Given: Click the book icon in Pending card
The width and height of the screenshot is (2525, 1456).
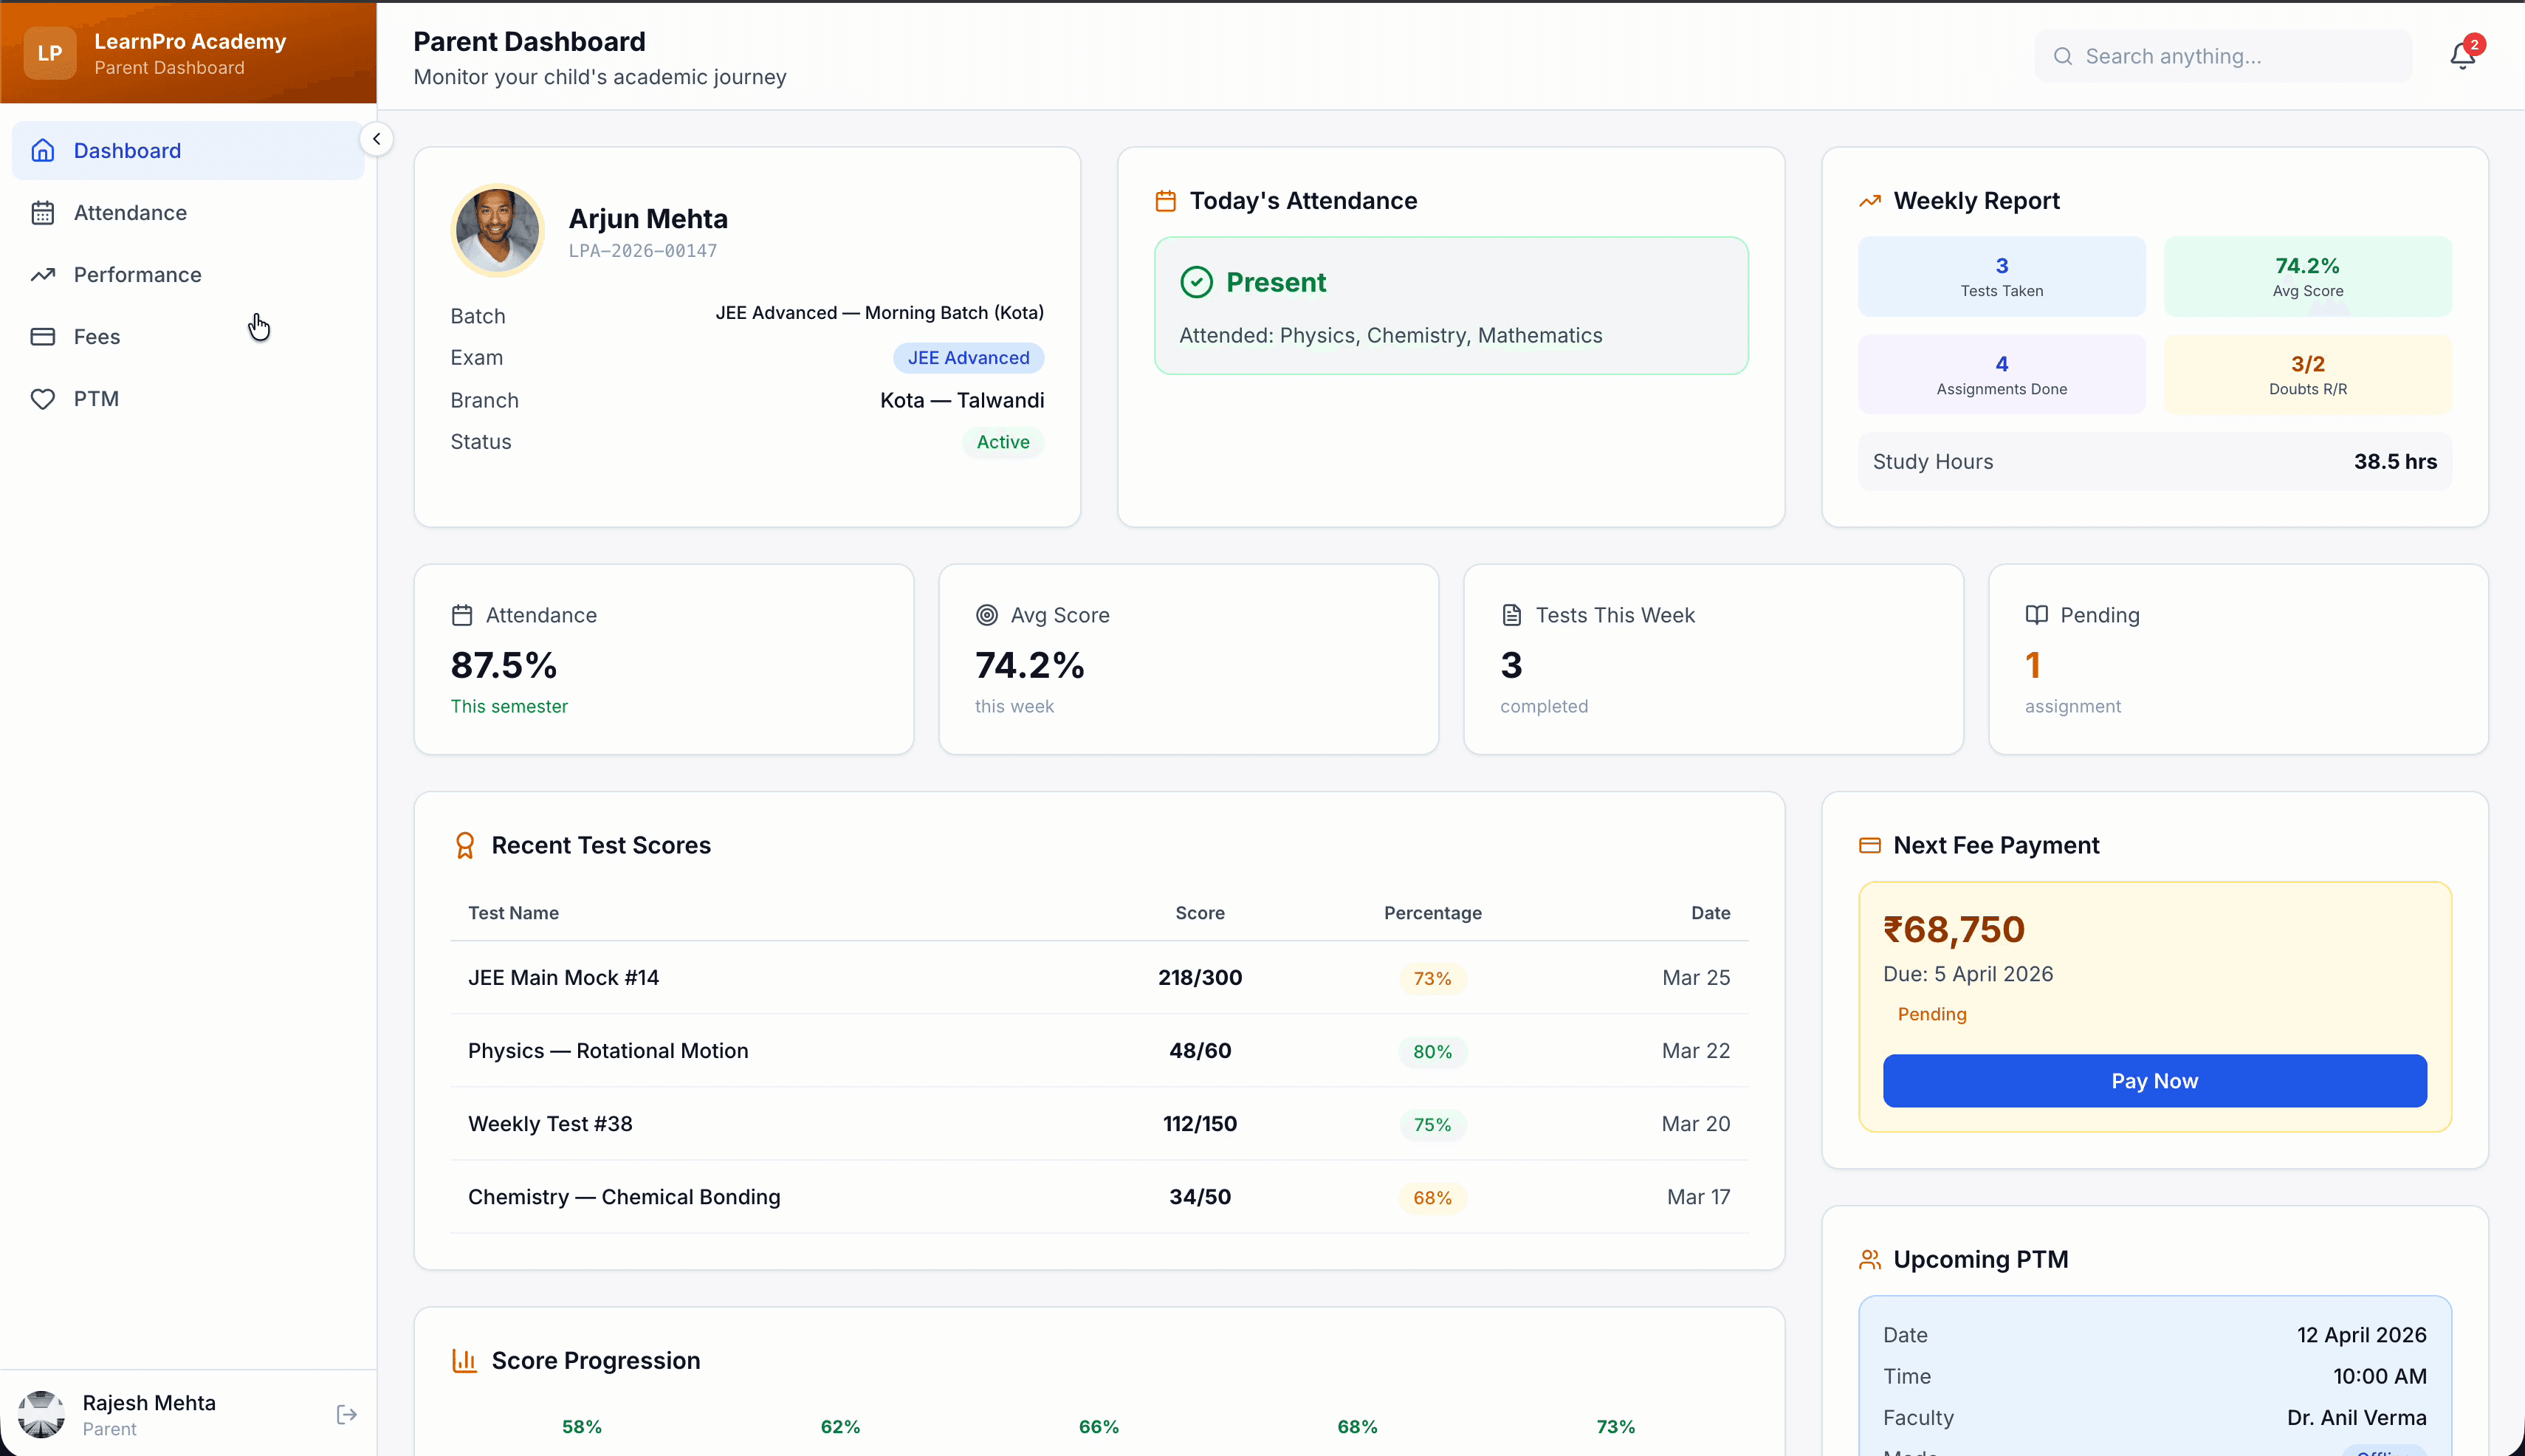Looking at the screenshot, I should (2036, 614).
